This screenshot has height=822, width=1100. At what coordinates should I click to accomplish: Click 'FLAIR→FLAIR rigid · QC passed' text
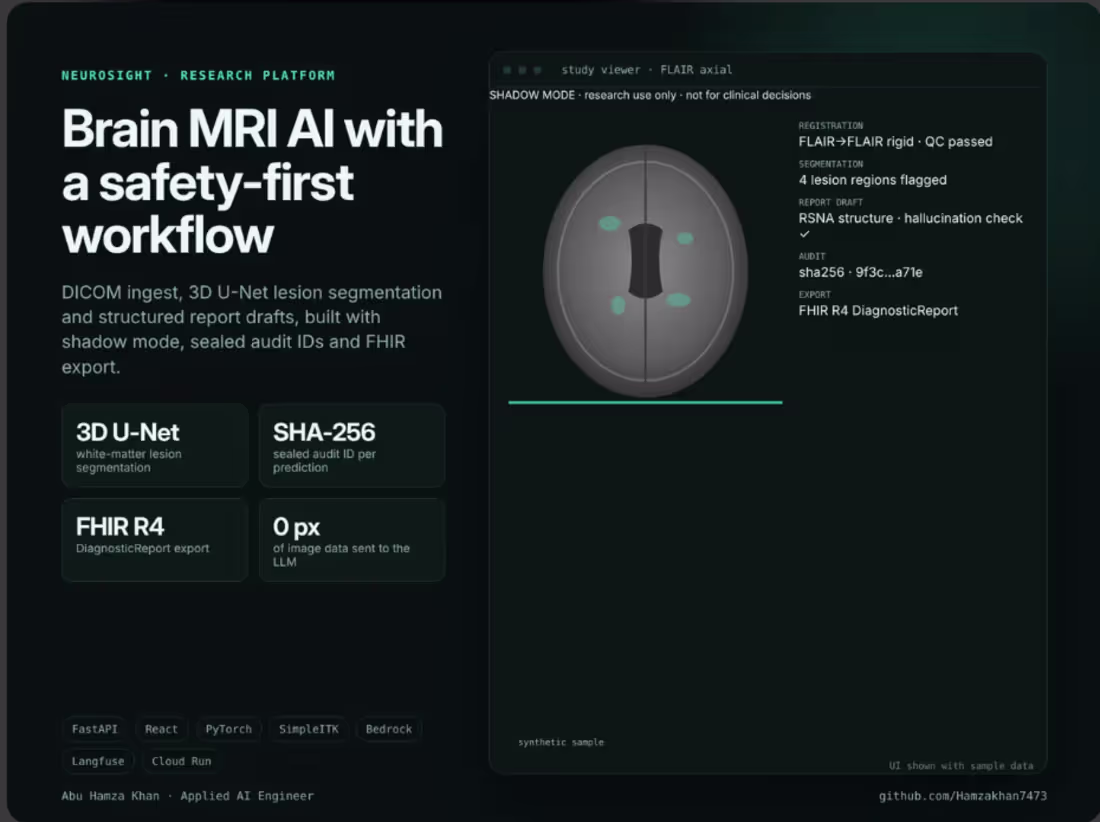pos(895,142)
